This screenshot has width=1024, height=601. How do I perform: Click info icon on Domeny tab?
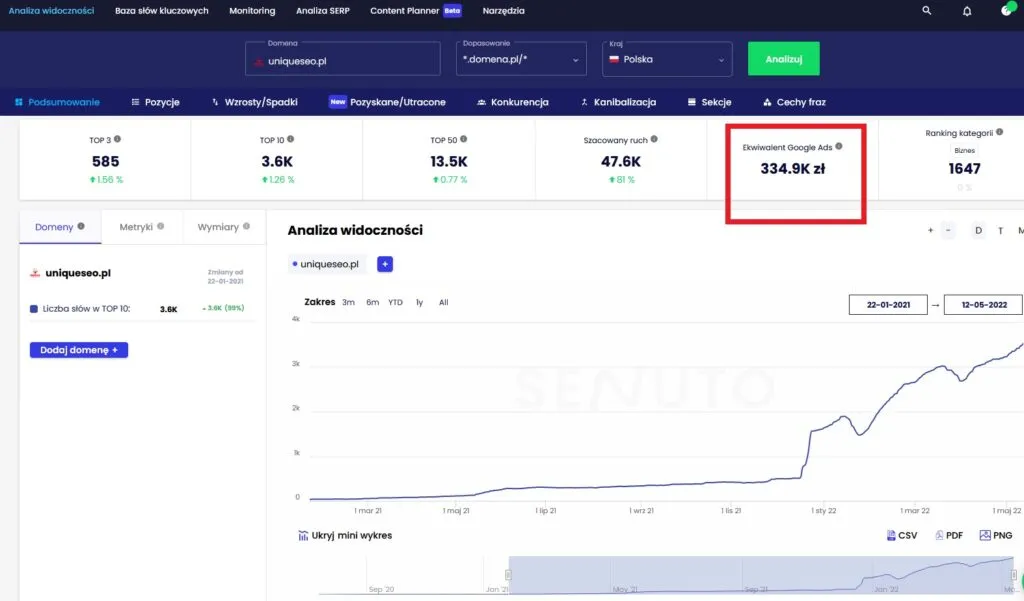[81, 226]
